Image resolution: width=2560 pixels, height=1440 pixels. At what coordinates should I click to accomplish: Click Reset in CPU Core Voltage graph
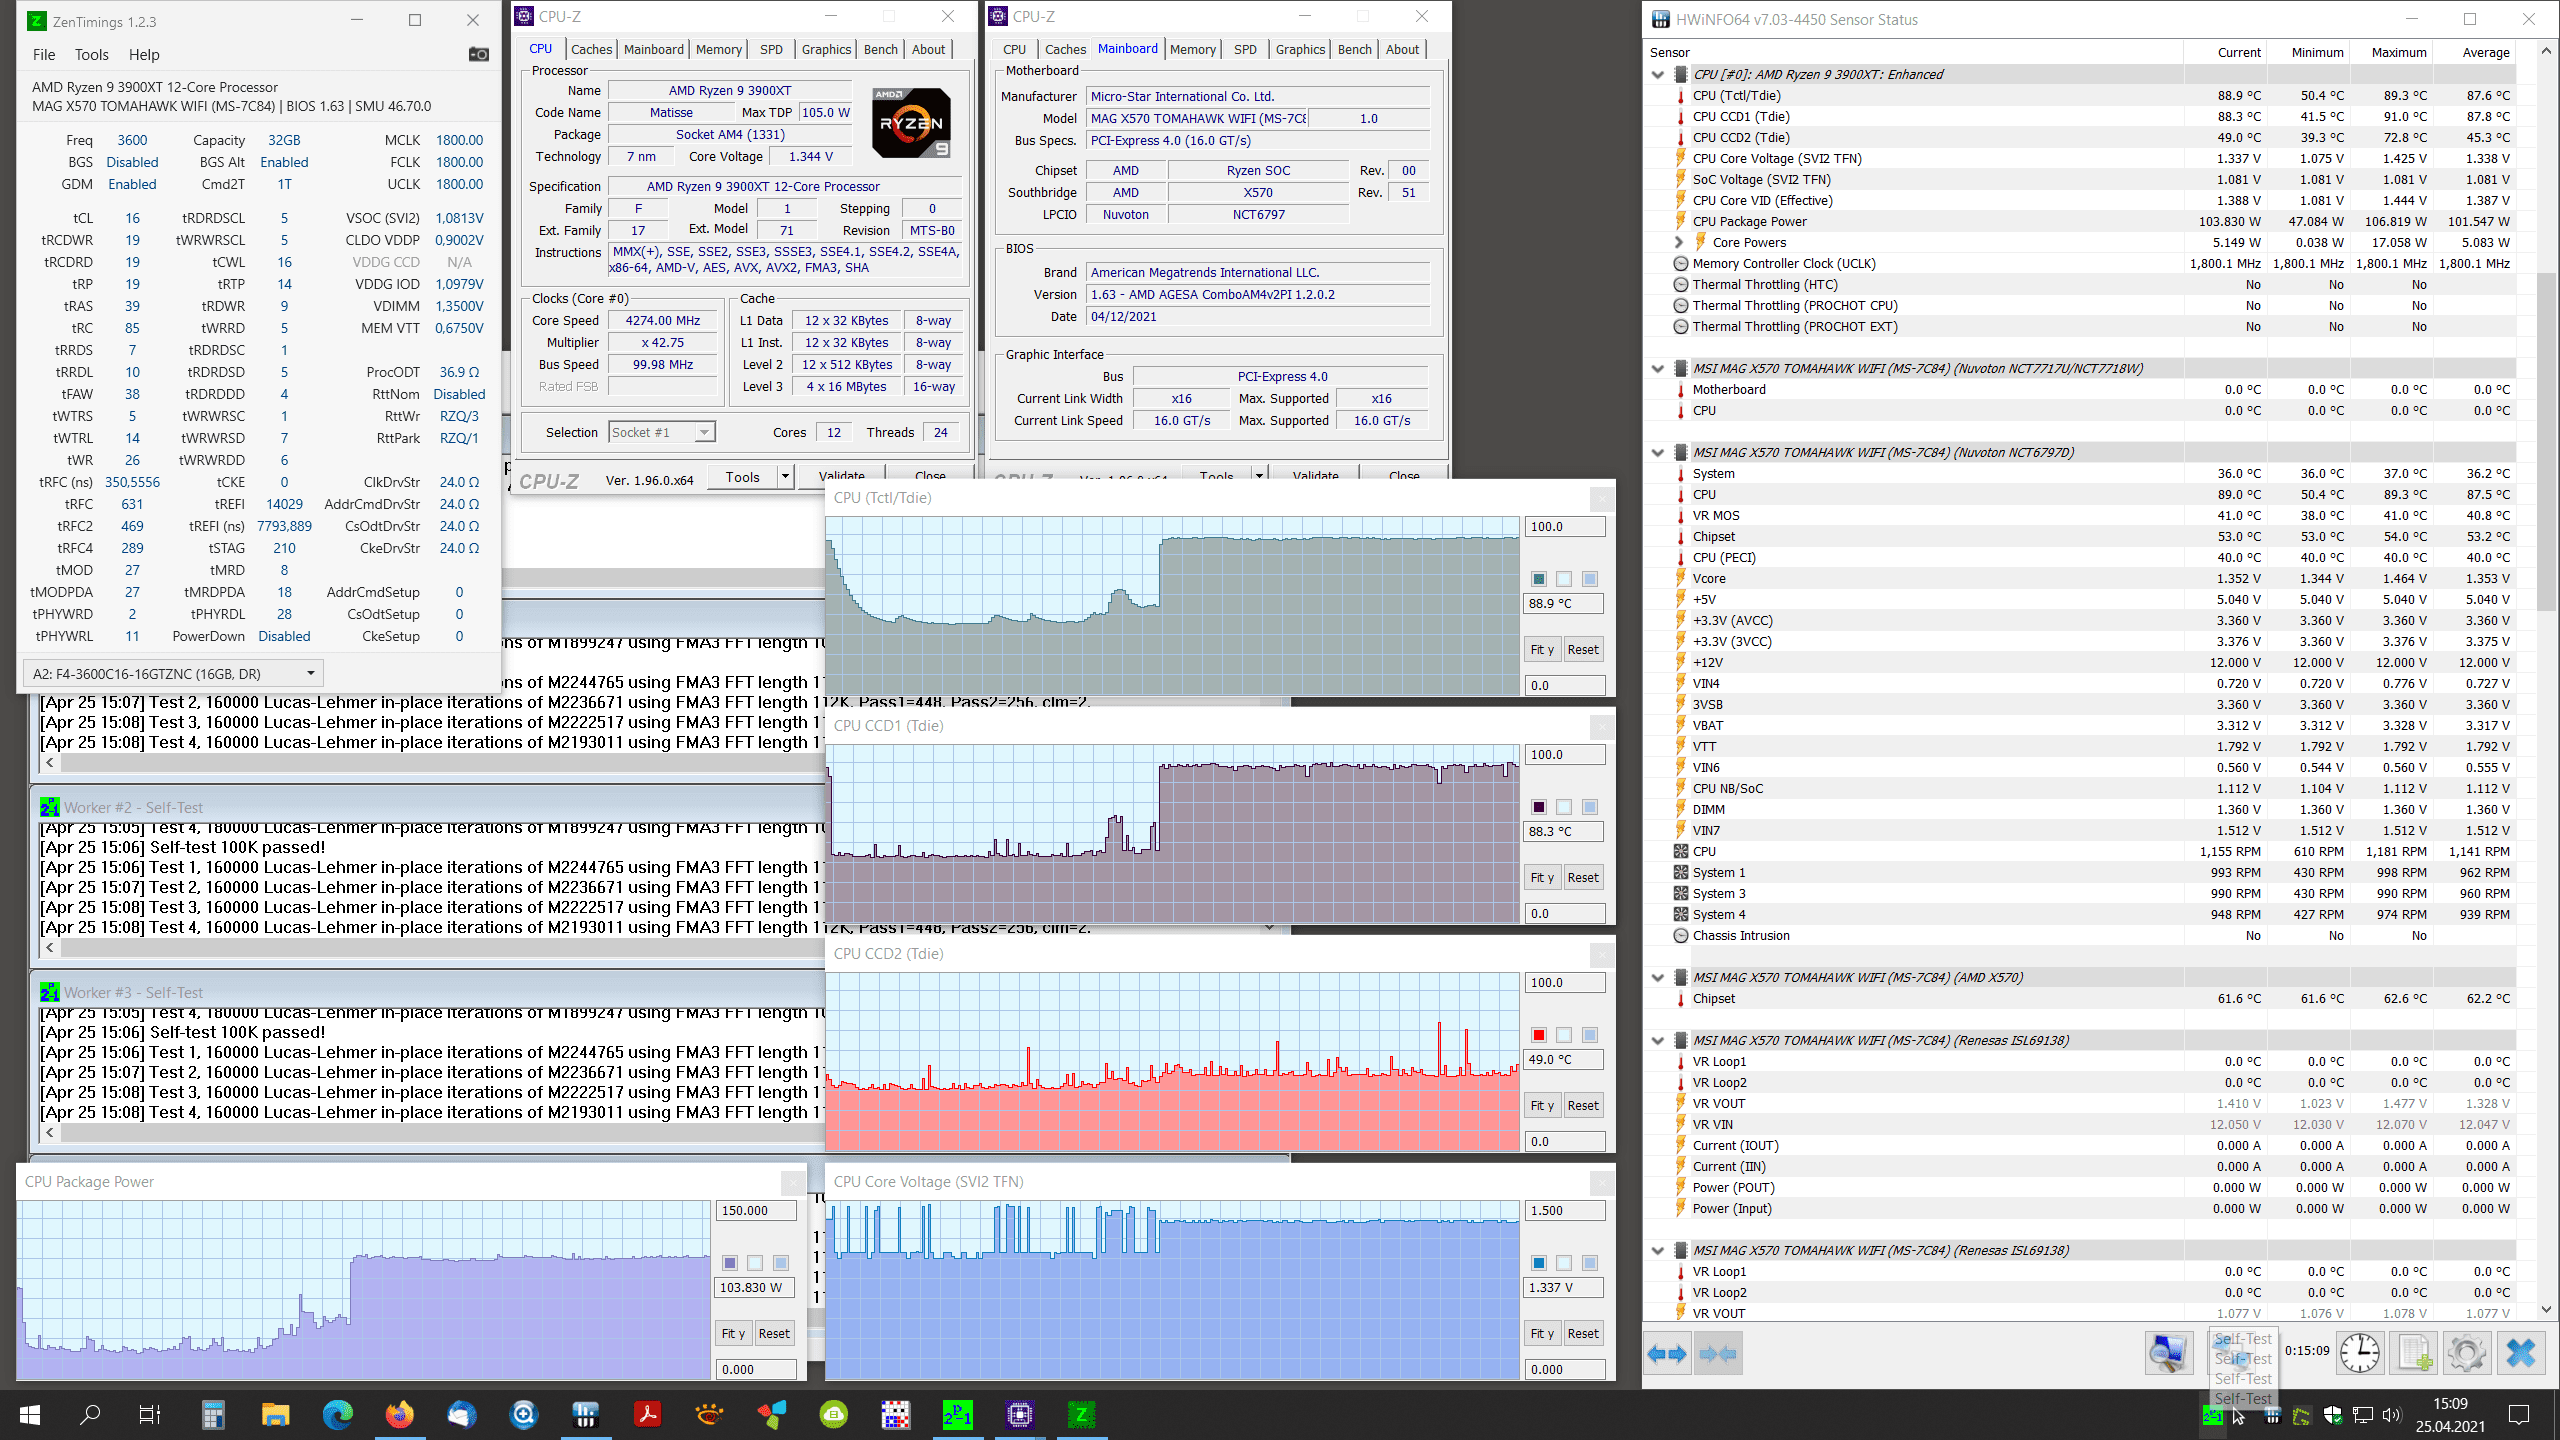click(1582, 1333)
